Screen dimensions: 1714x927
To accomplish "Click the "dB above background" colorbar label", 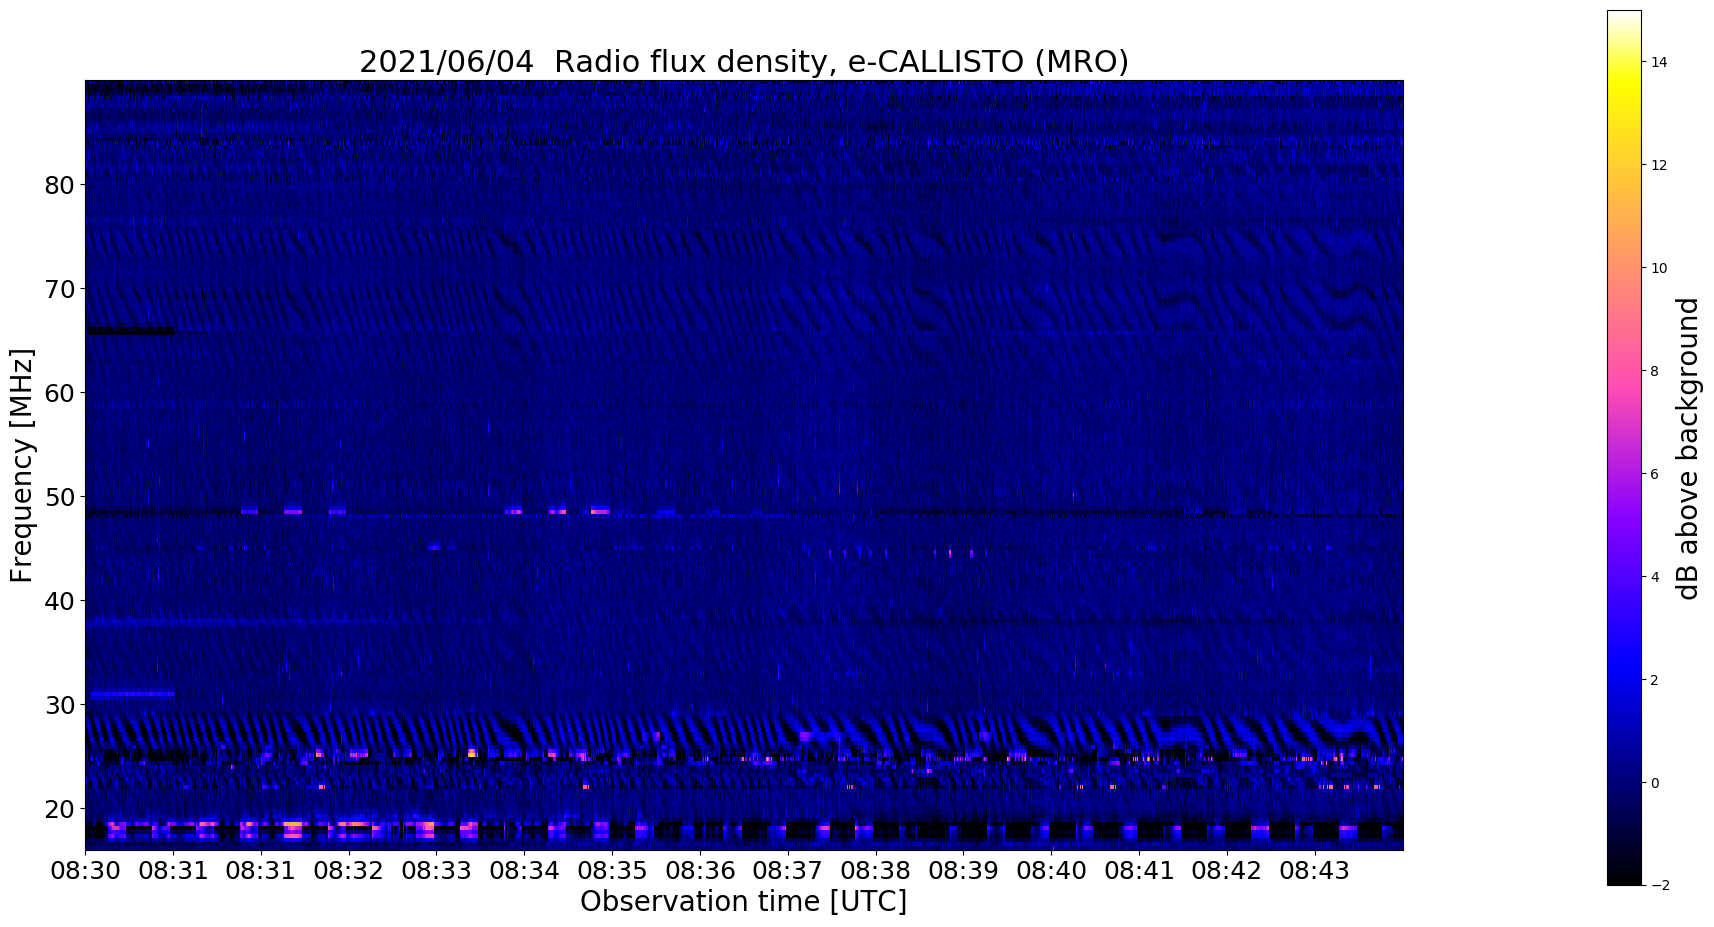I will tap(1688, 448).
